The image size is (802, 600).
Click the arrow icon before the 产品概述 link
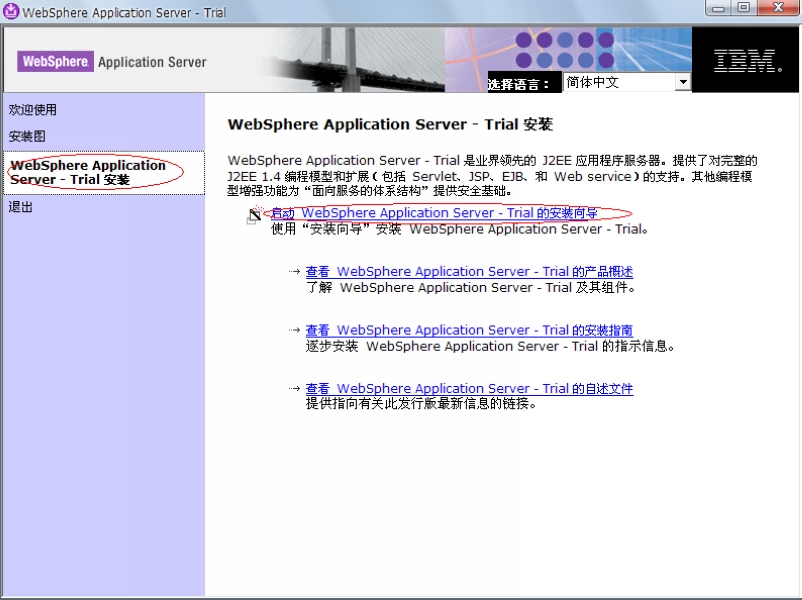tap(296, 271)
